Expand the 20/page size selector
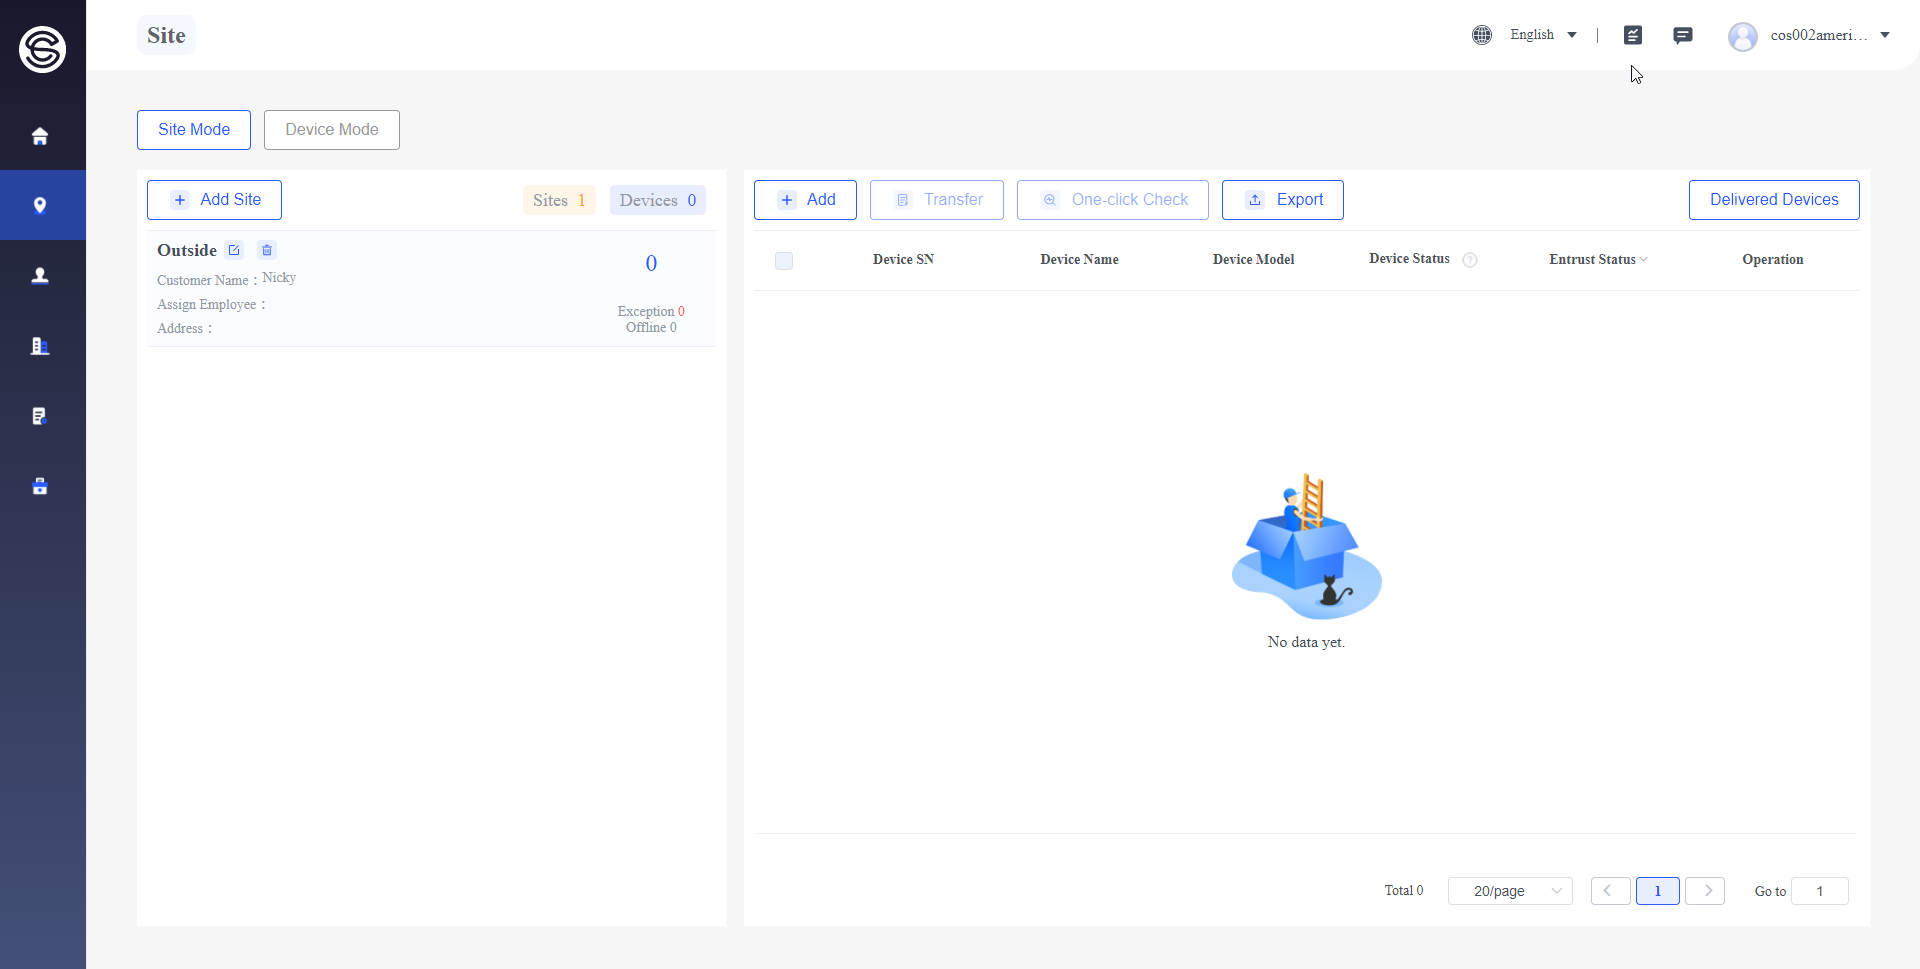Viewport: 1920px width, 969px height. [x=1510, y=891]
